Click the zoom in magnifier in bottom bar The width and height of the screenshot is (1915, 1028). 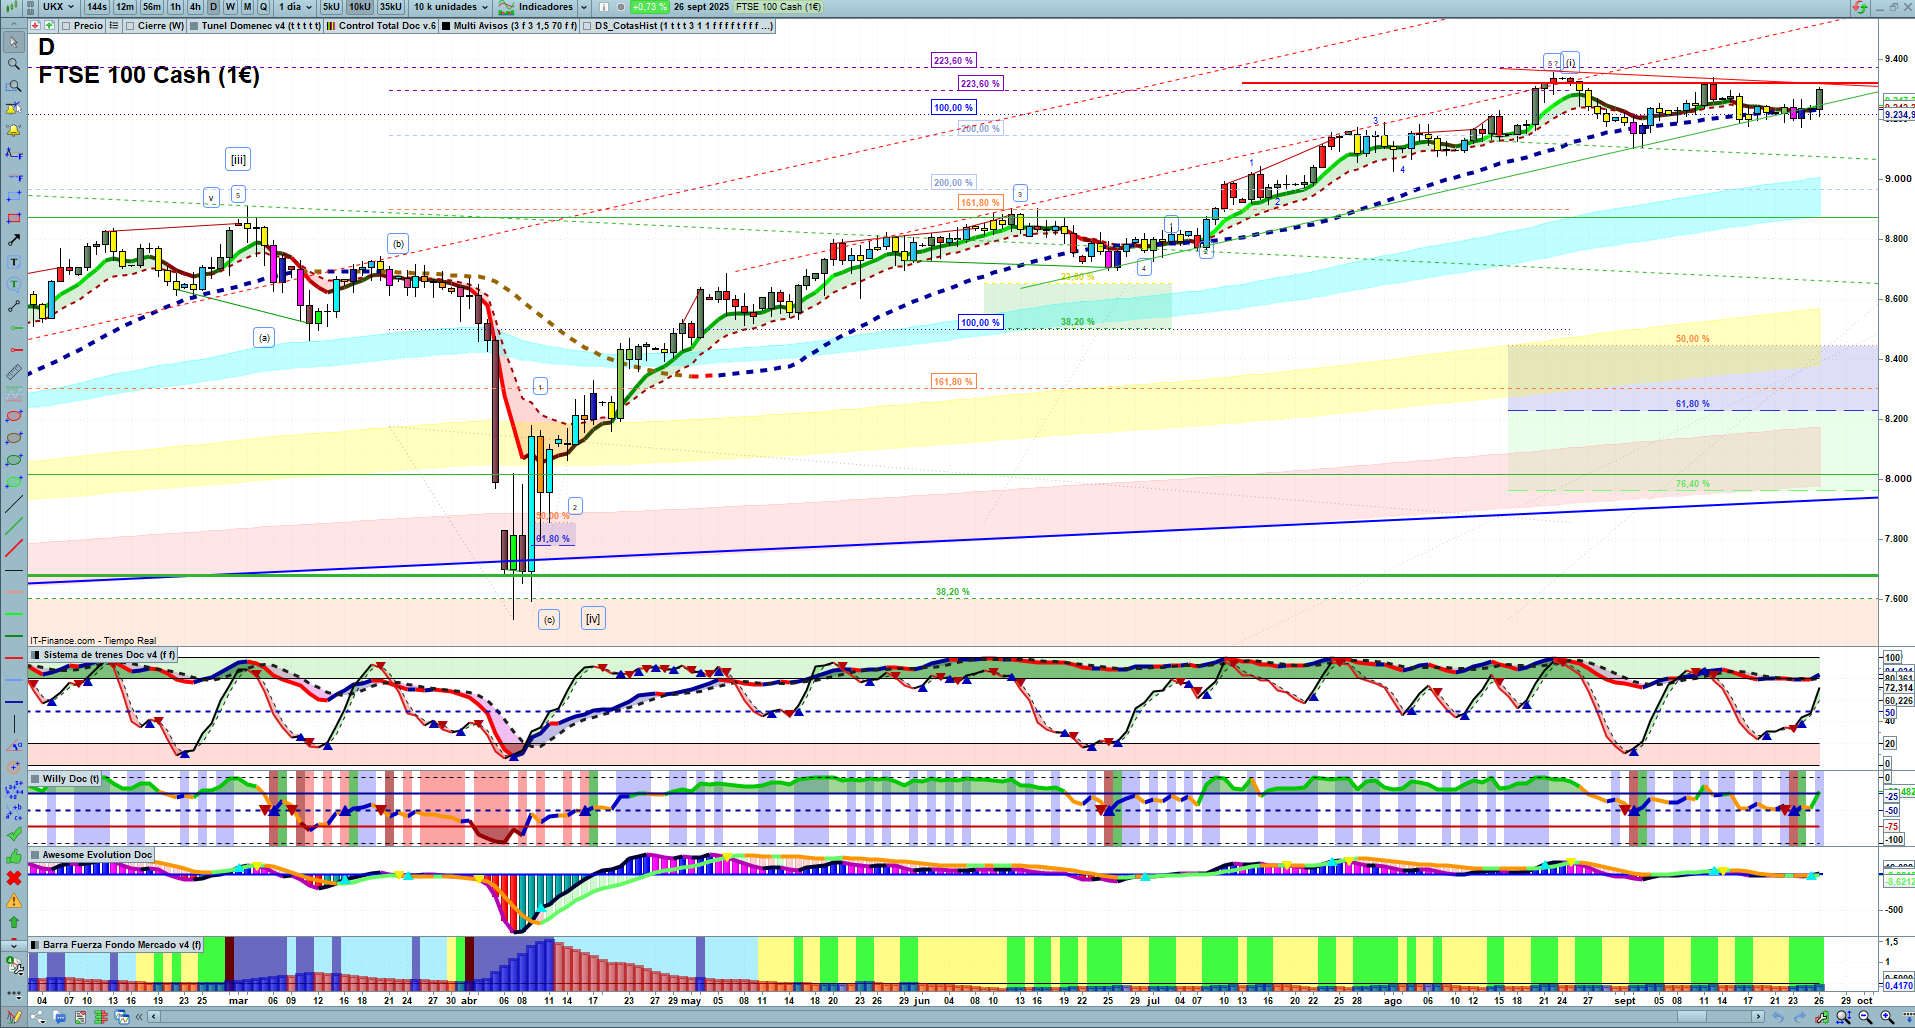click(1887, 1017)
